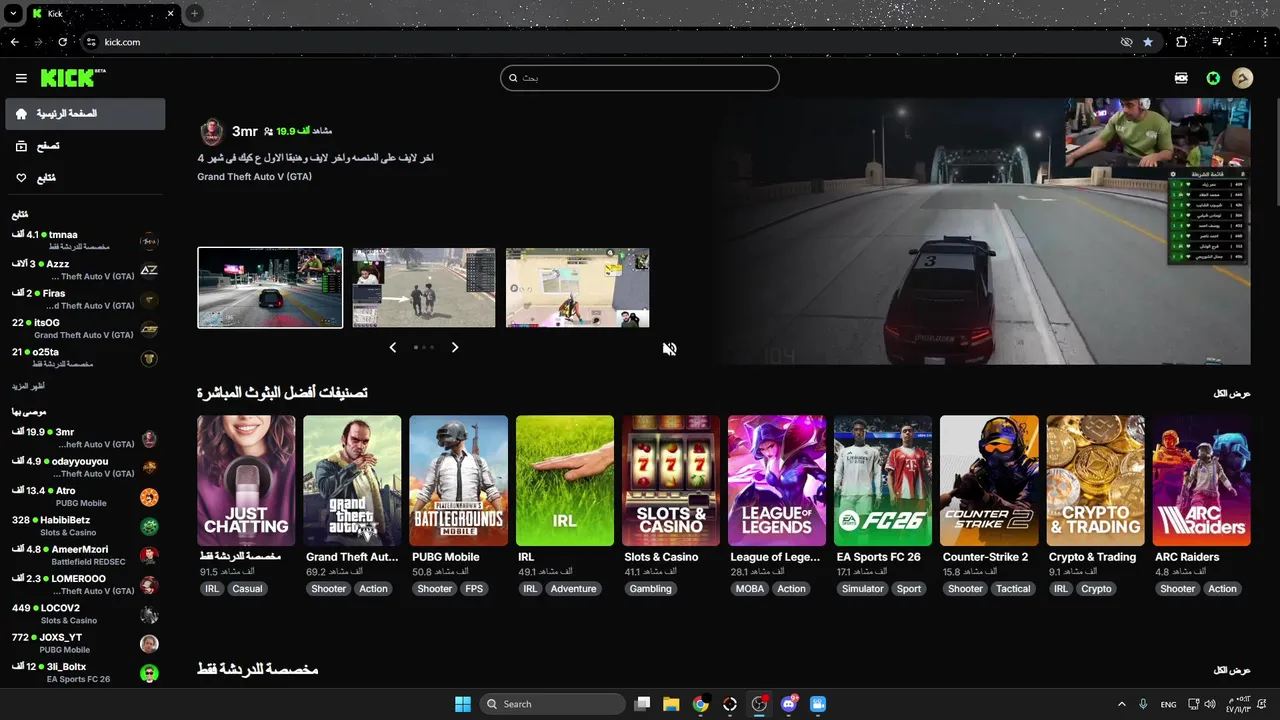The image size is (1280, 720).
Task: Bookmark this page with star icon
Action: click(1148, 42)
